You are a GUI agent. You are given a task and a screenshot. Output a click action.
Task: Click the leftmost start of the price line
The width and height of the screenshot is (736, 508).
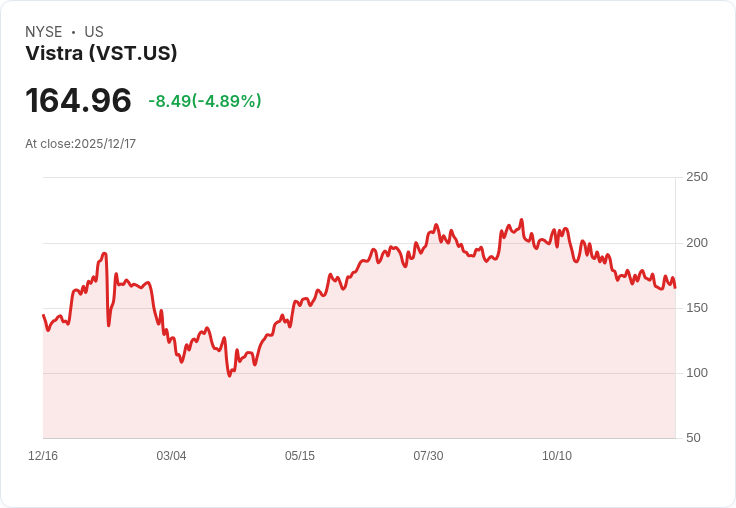pyautogui.click(x=43, y=315)
